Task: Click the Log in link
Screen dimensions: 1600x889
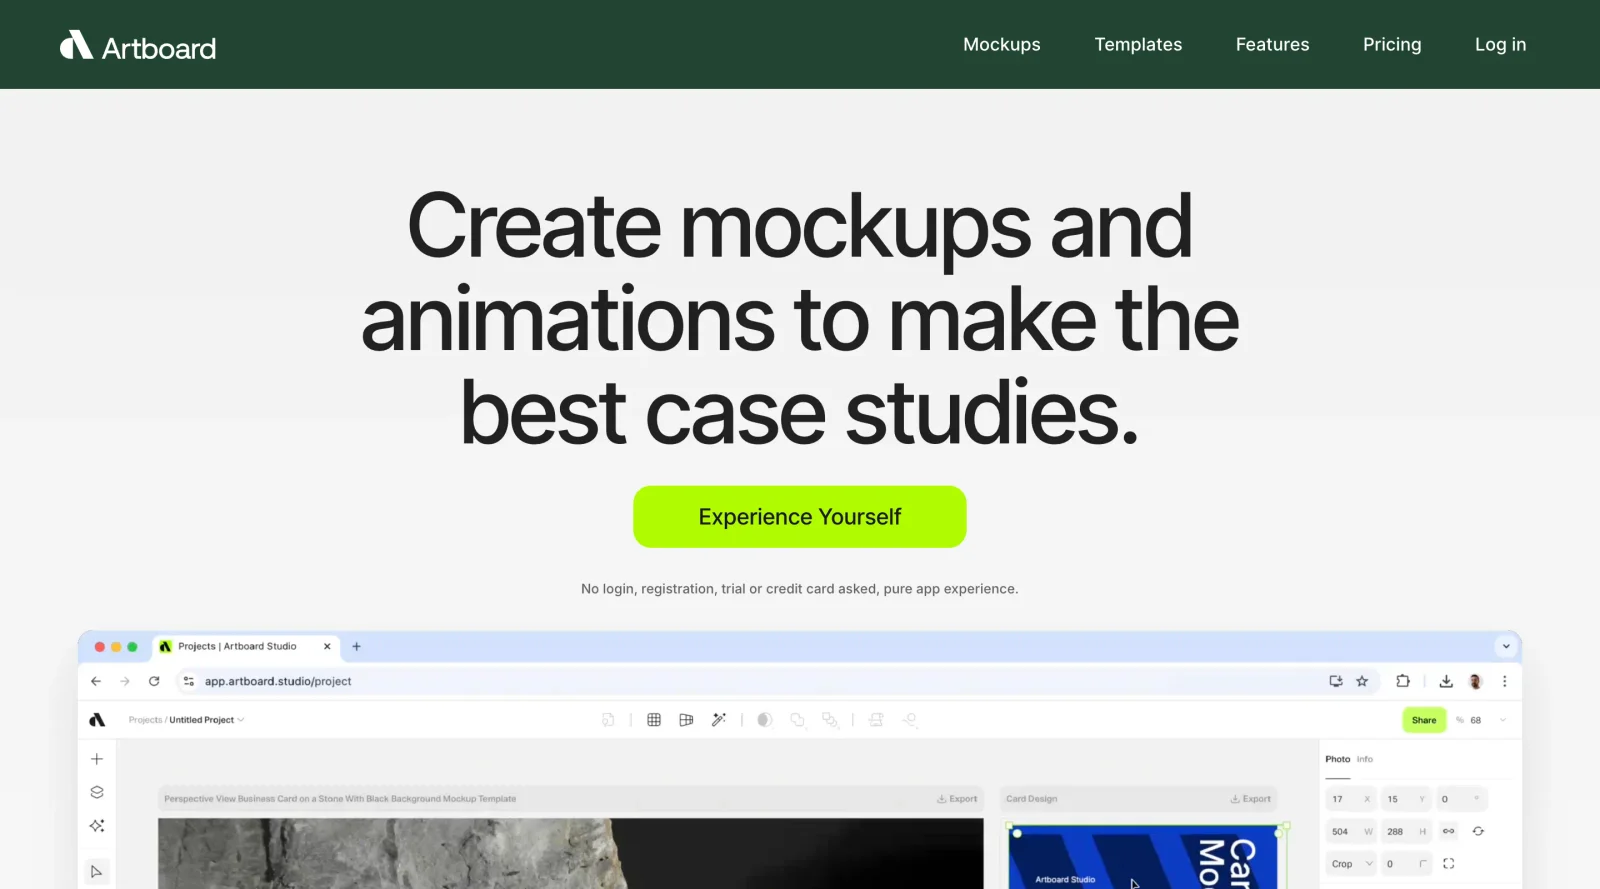Action: pyautogui.click(x=1500, y=44)
